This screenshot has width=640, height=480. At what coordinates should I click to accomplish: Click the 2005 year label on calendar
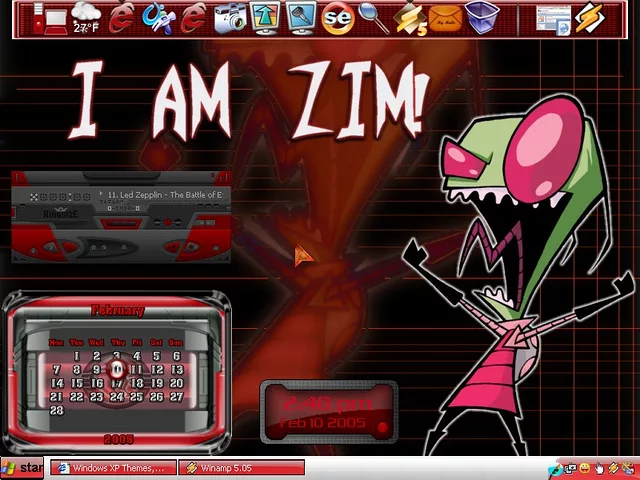[x=118, y=439]
